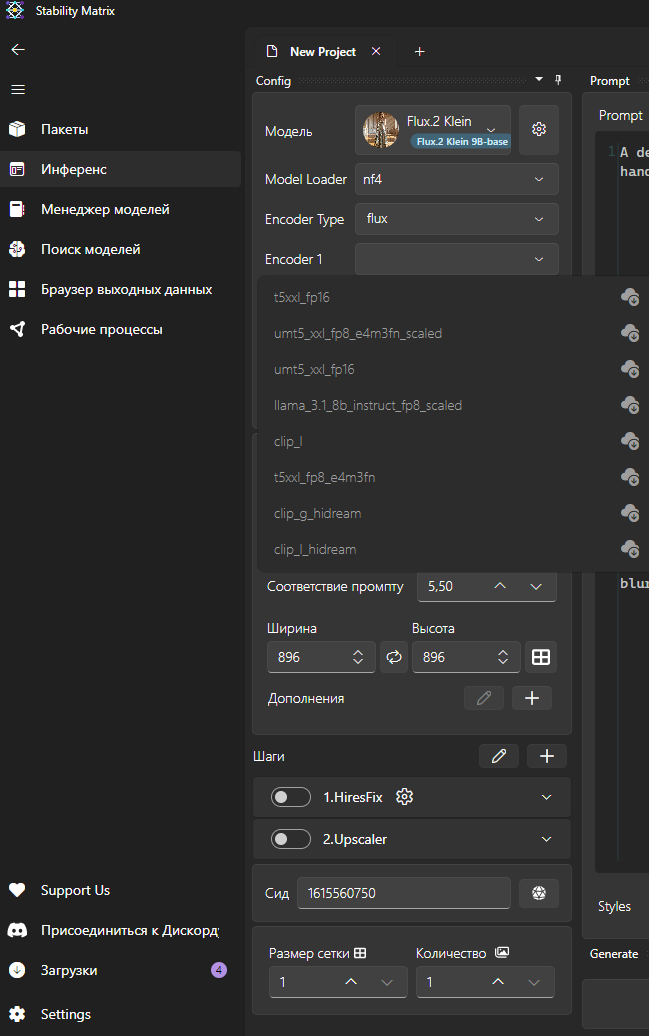Increase Размер сетки value
Image resolution: width=649 pixels, height=1036 pixels.
(x=351, y=982)
